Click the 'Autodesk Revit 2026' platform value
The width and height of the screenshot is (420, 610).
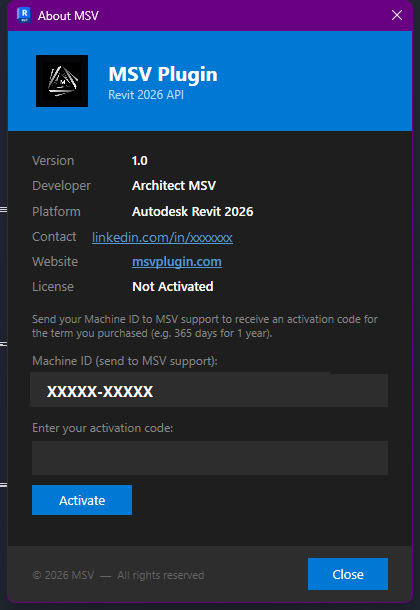(x=192, y=212)
